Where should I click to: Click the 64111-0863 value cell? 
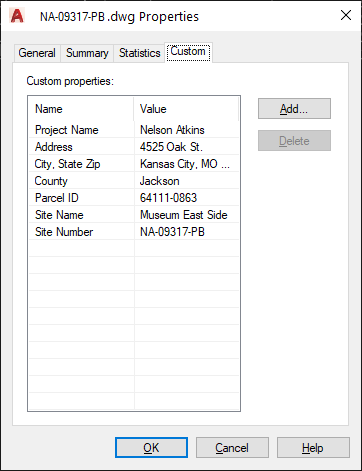pos(187,198)
